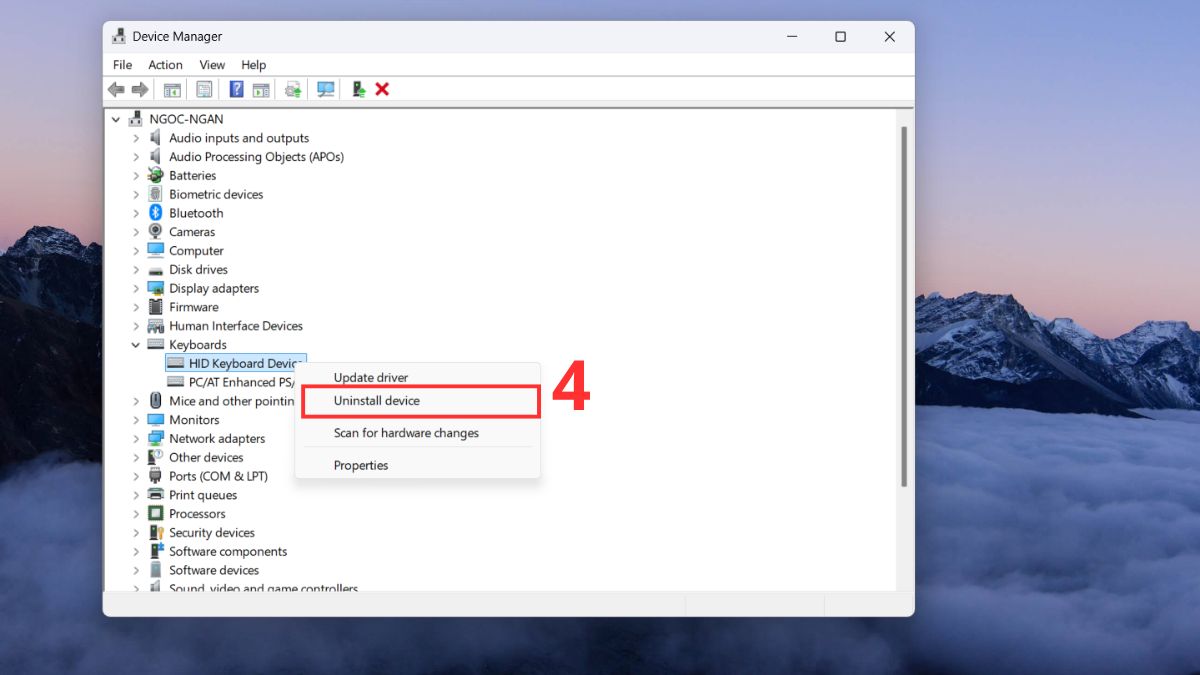Image resolution: width=1200 pixels, height=675 pixels.
Task: Select the Scan for hardware changes toolbar icon
Action: (326, 89)
